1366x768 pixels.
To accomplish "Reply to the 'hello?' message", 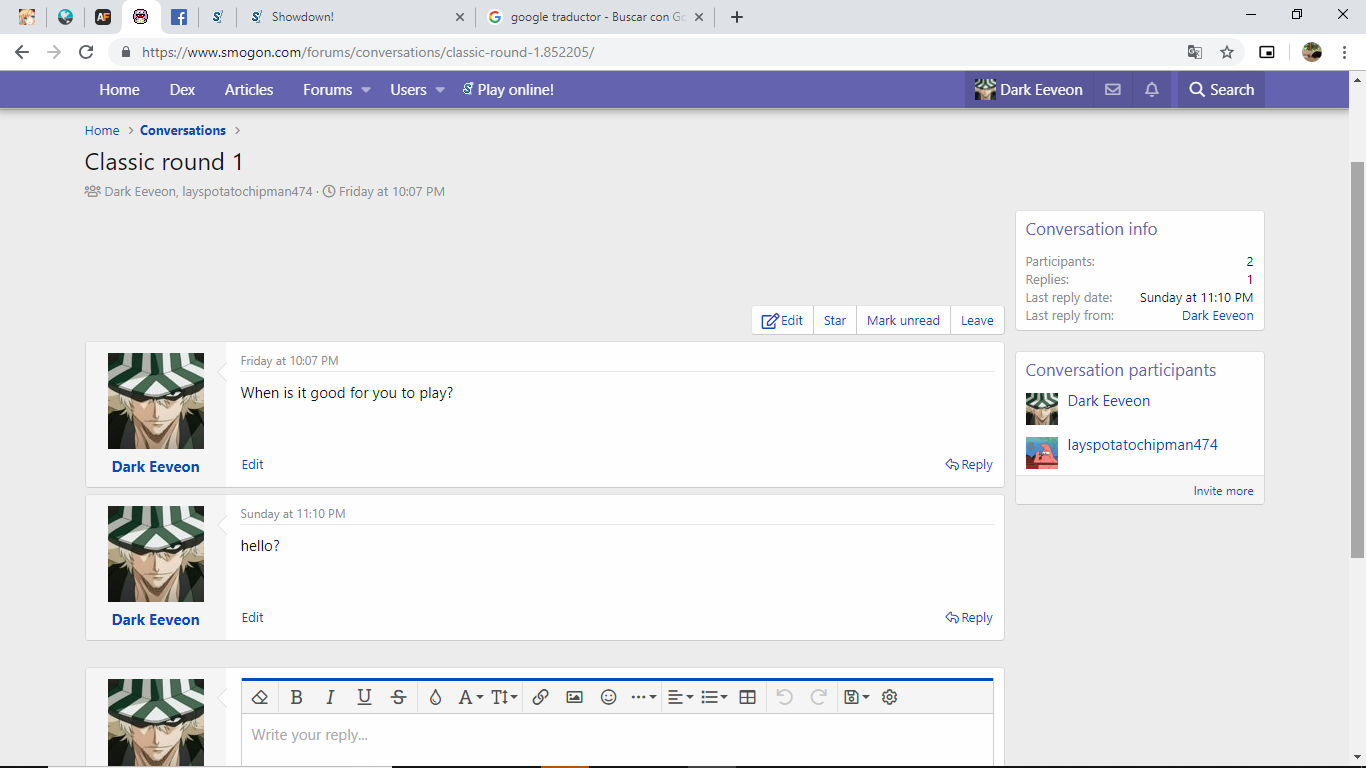I will click(x=969, y=618).
